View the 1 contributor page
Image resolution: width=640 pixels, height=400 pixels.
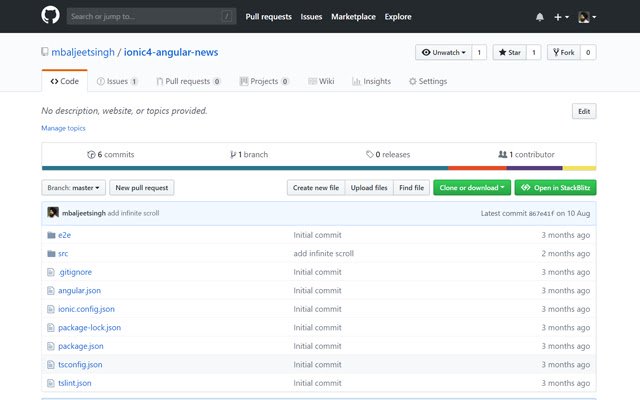tap(526, 154)
